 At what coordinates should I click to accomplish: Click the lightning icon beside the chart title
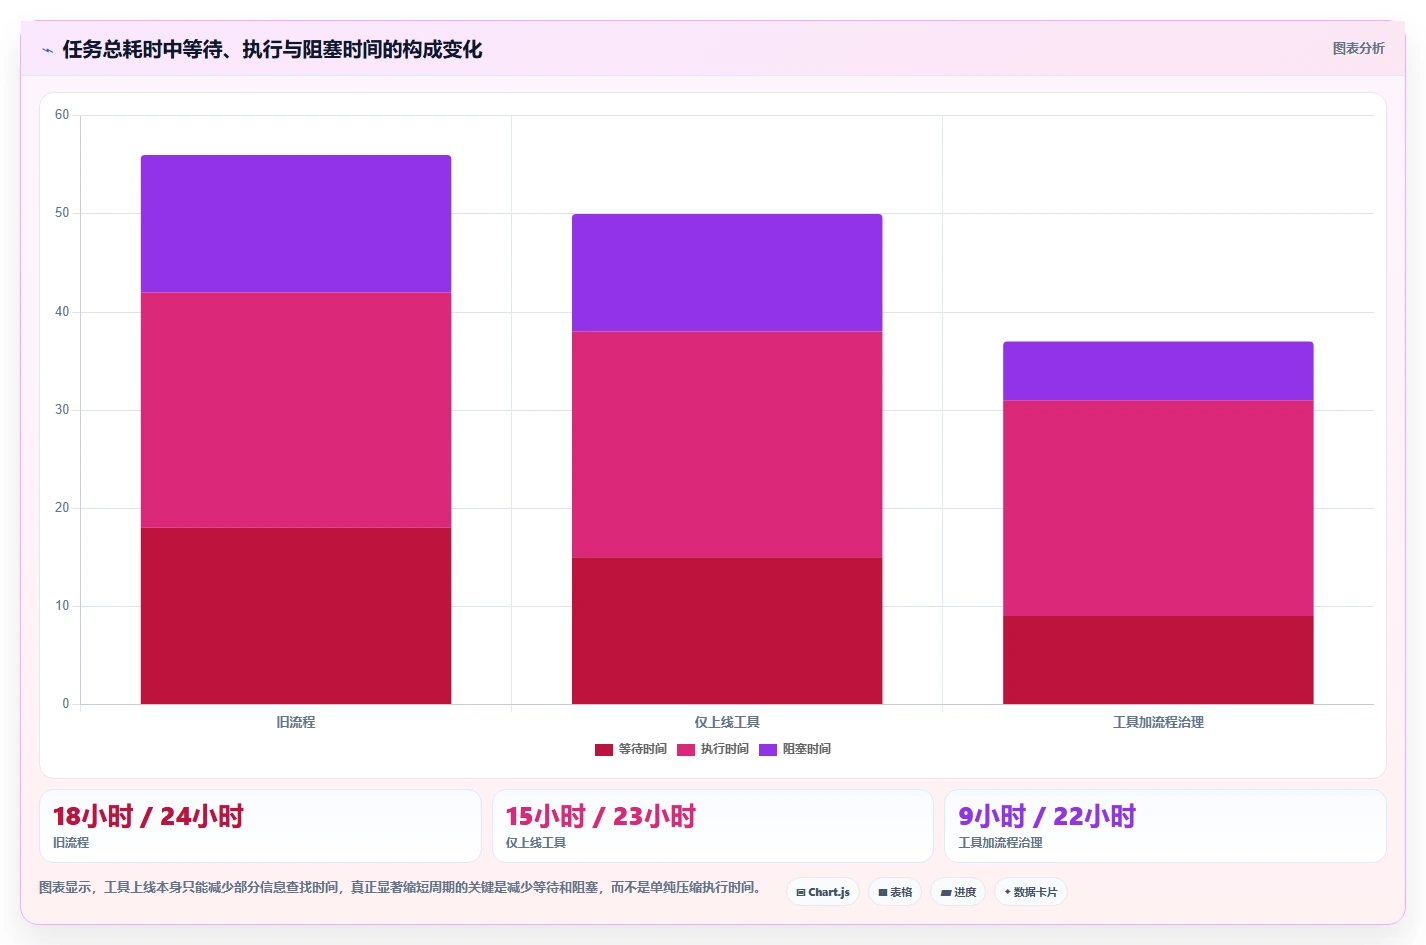[x=47, y=50]
